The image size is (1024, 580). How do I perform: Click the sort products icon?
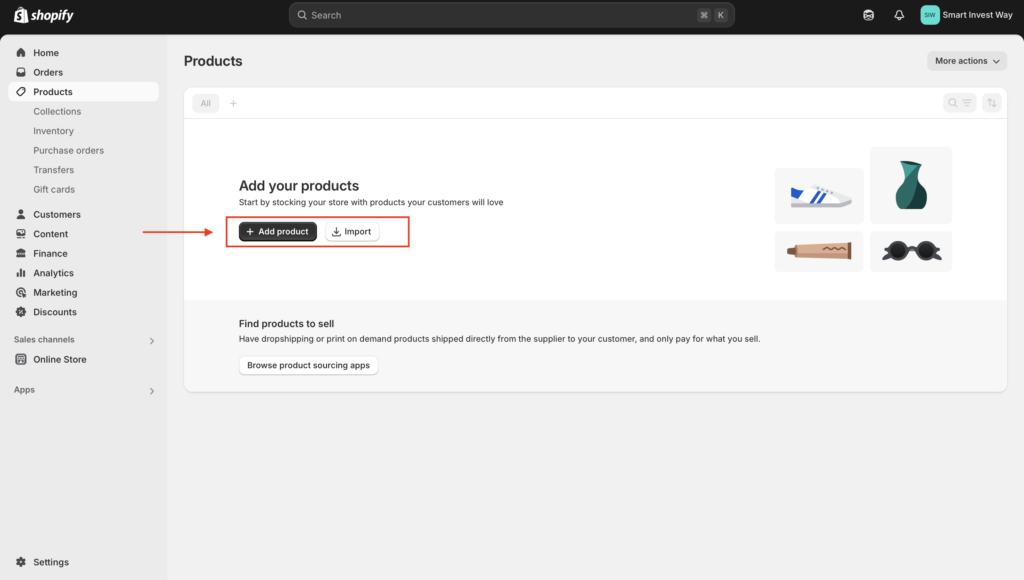pos(991,103)
